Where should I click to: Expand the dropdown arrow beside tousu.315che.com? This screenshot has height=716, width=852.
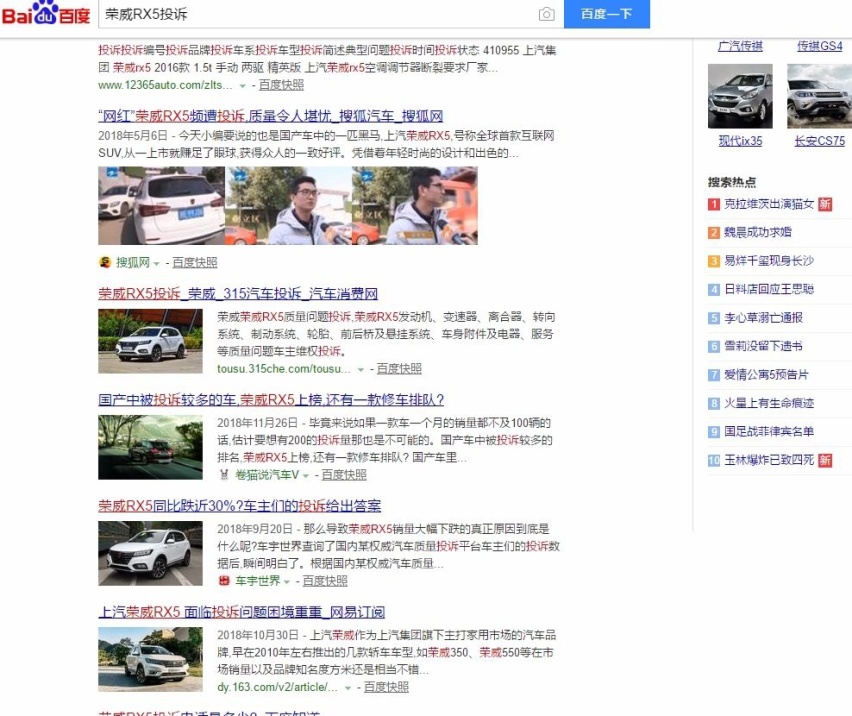360,369
